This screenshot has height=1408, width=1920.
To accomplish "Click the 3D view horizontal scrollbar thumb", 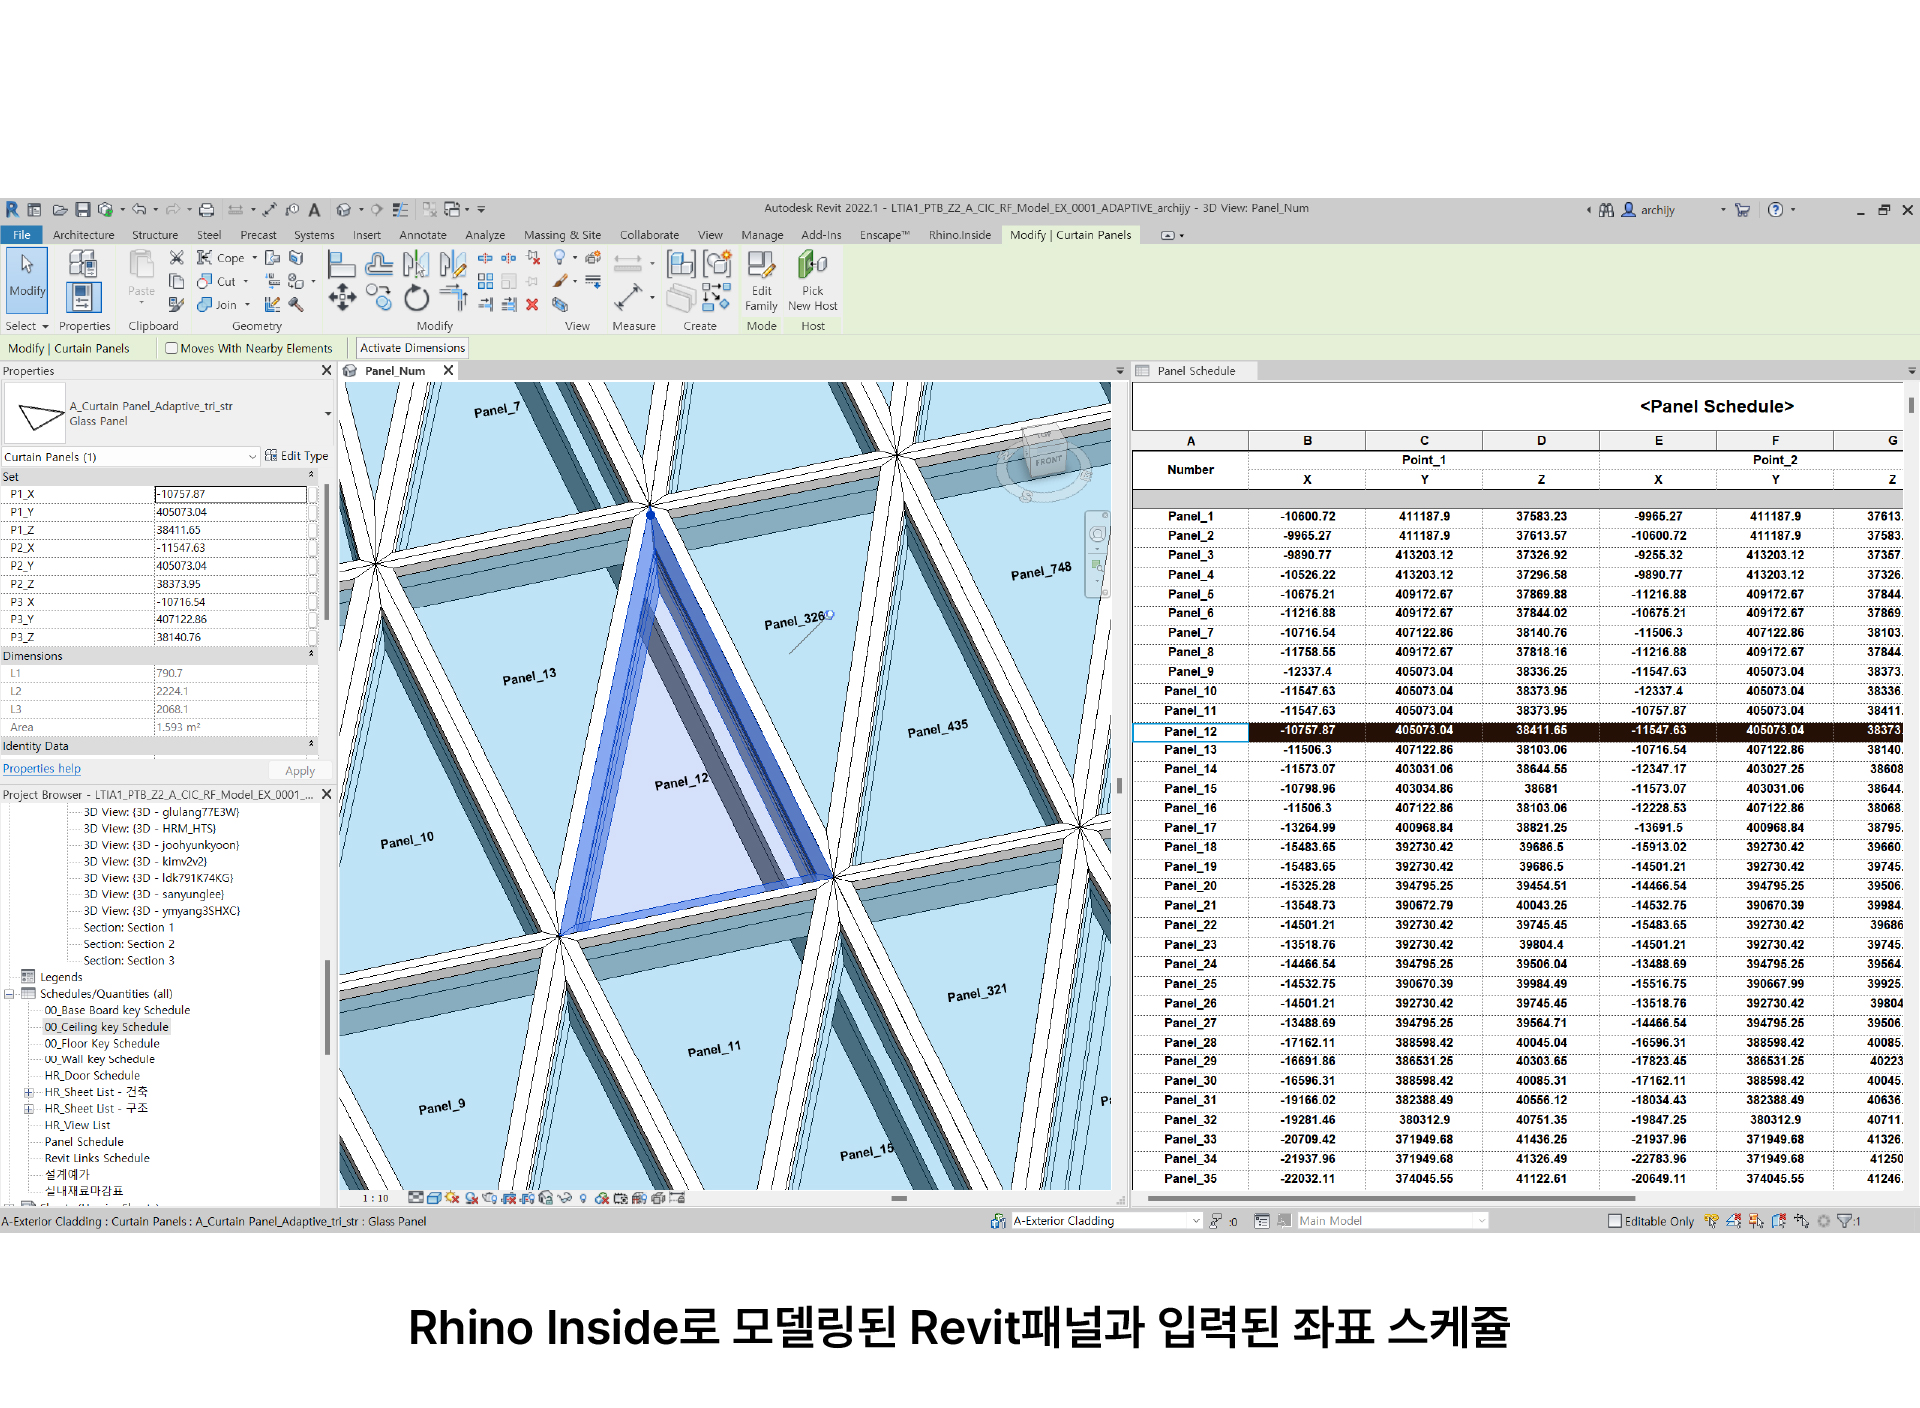I will [x=899, y=1198].
